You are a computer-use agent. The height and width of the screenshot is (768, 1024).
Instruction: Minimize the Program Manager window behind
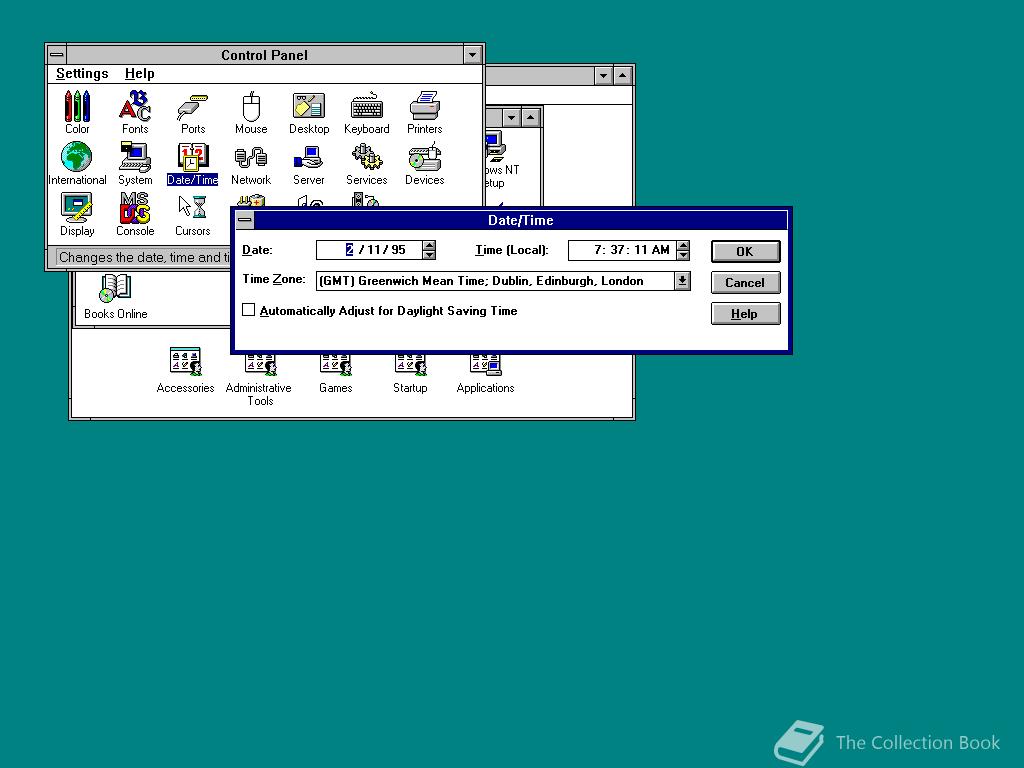pyautogui.click(x=603, y=76)
